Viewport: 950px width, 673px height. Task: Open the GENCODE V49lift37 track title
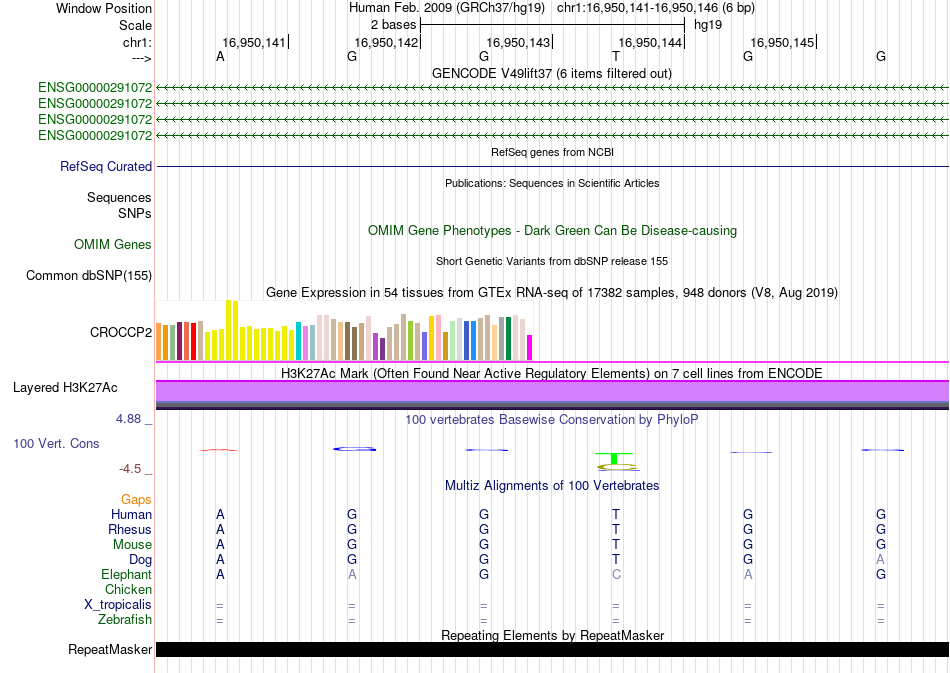pos(551,73)
